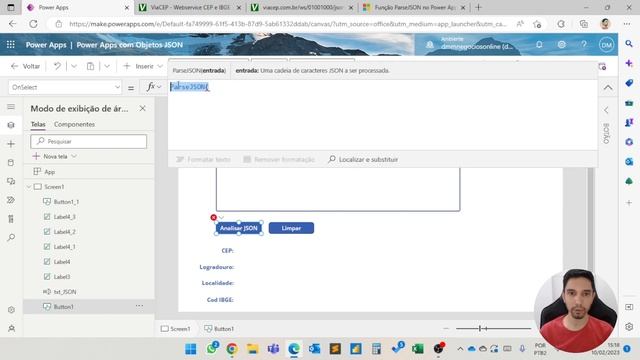Open Settings gear in left rail
The image size is (640, 360).
(x=11, y=310)
